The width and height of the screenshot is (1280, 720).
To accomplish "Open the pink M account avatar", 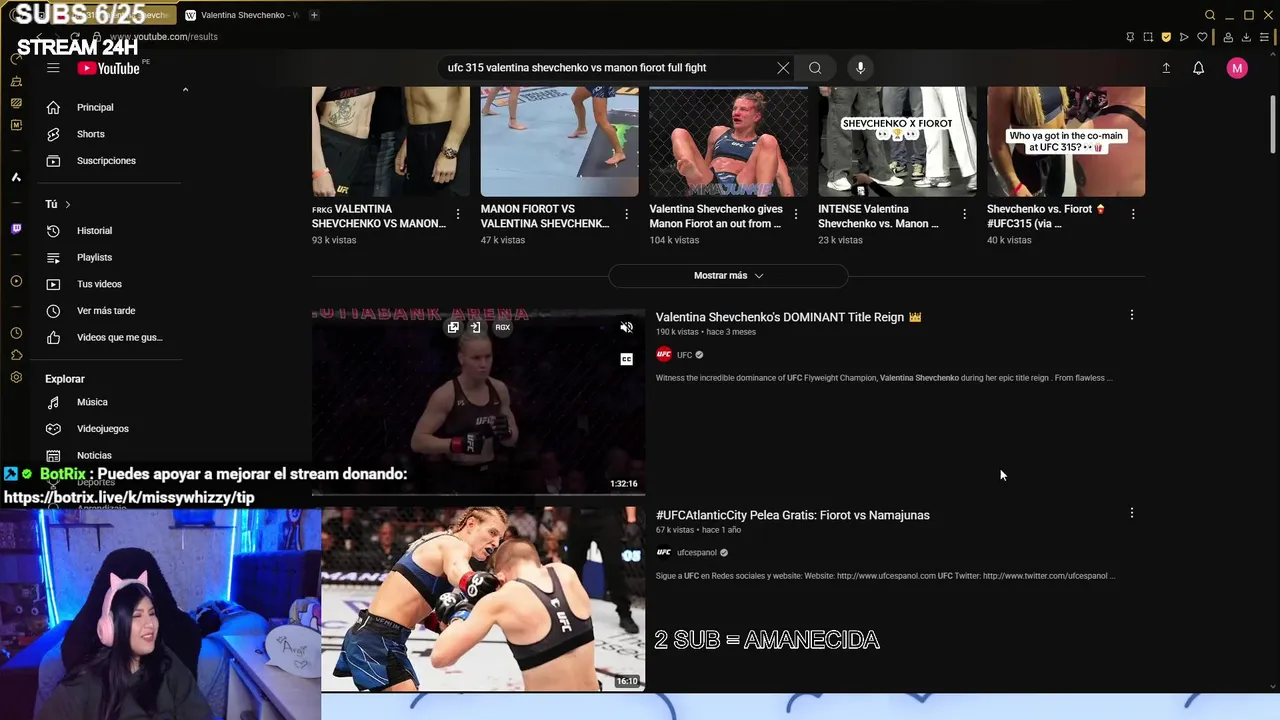I will [x=1237, y=68].
